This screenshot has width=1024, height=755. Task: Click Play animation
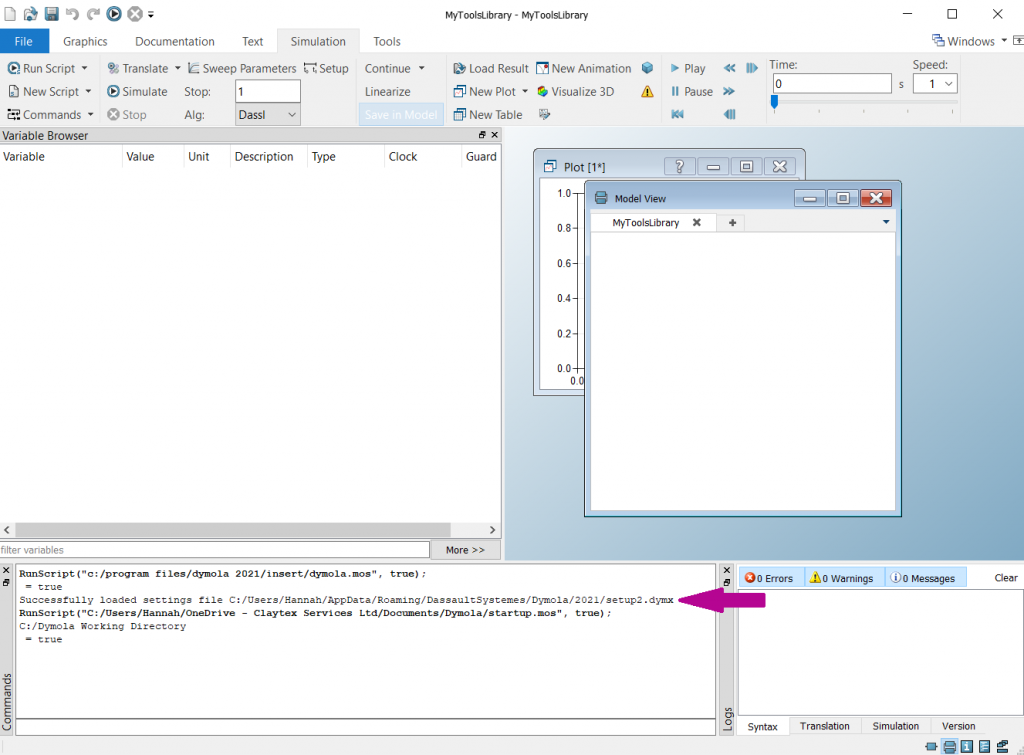pos(688,69)
